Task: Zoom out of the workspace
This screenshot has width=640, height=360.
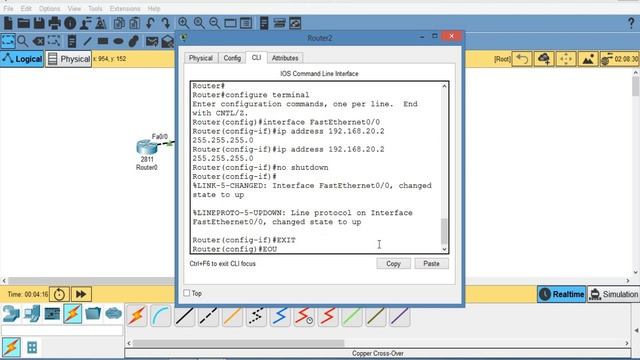Action: click(x=215, y=23)
